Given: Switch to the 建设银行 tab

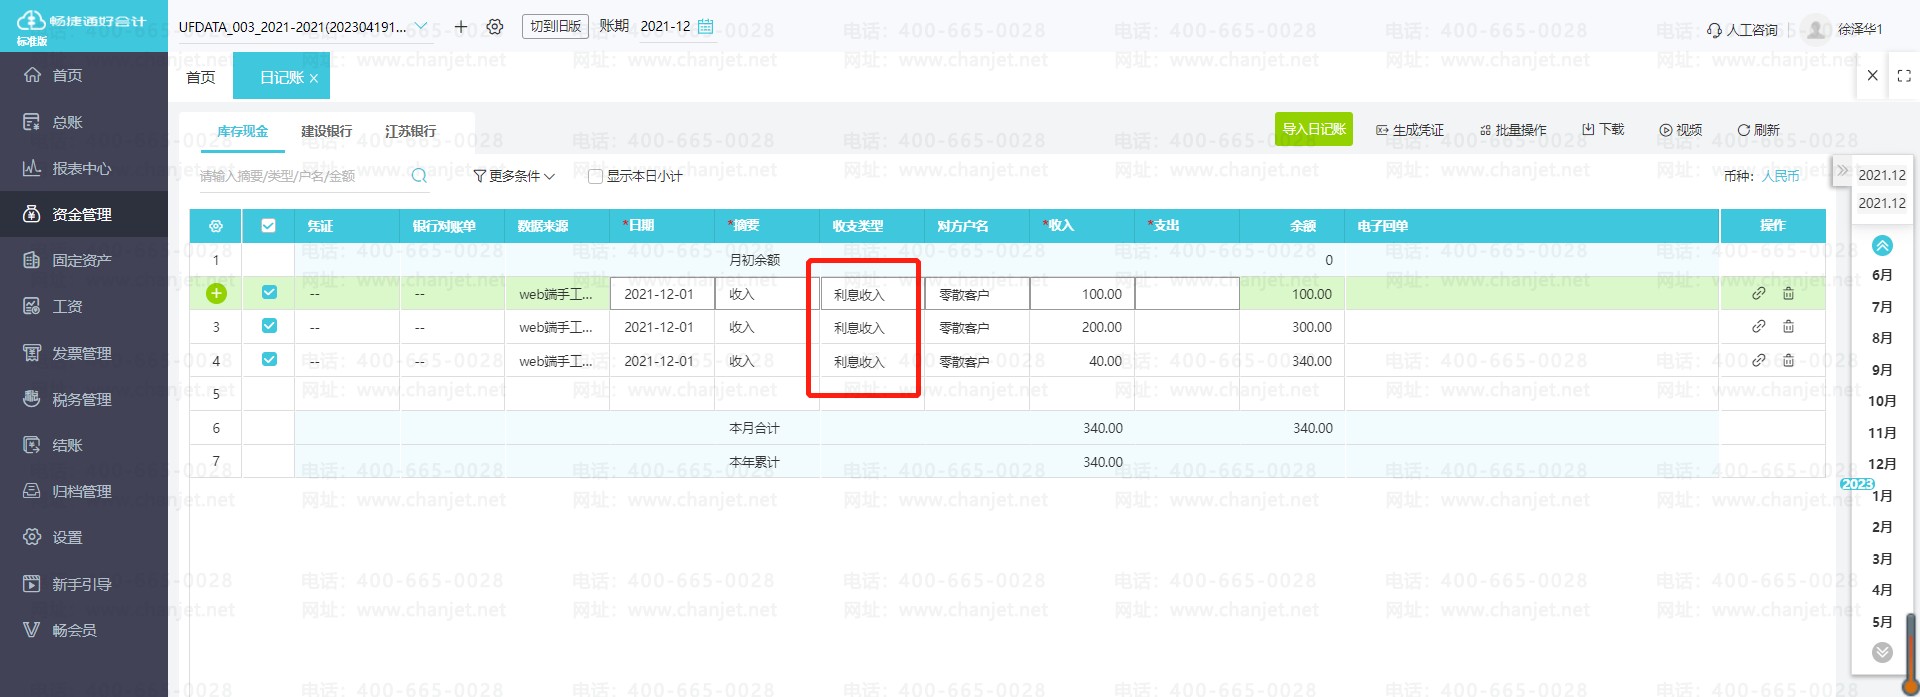Looking at the screenshot, I should point(326,131).
